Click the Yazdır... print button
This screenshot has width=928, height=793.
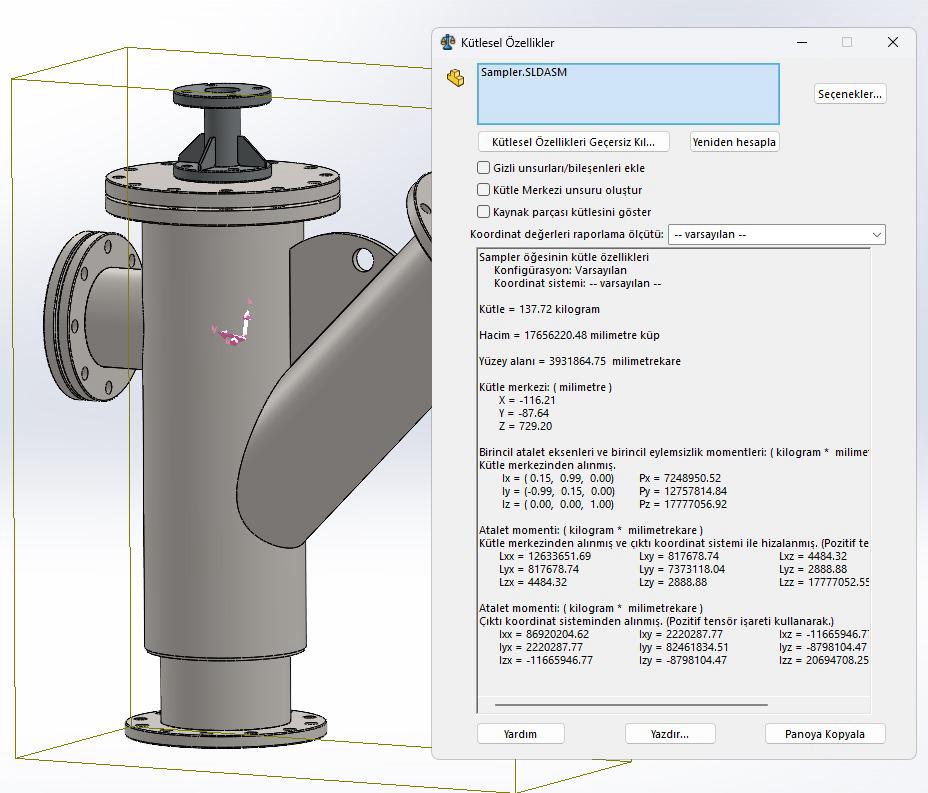(670, 734)
